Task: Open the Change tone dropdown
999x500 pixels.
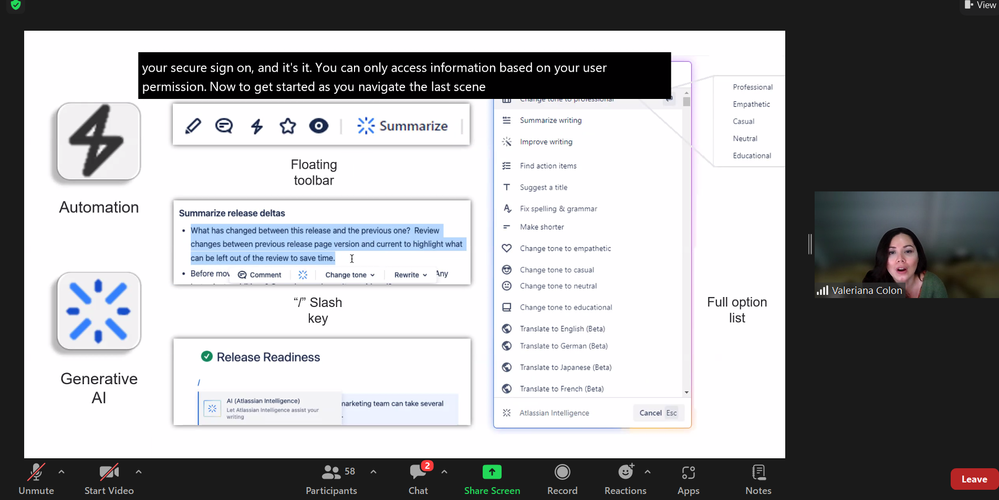Action: 350,275
